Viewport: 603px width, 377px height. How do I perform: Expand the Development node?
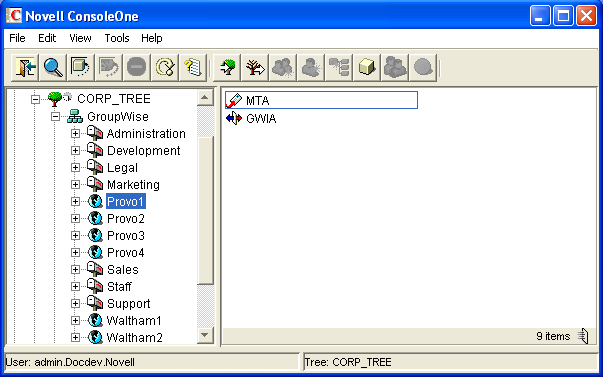[75, 150]
